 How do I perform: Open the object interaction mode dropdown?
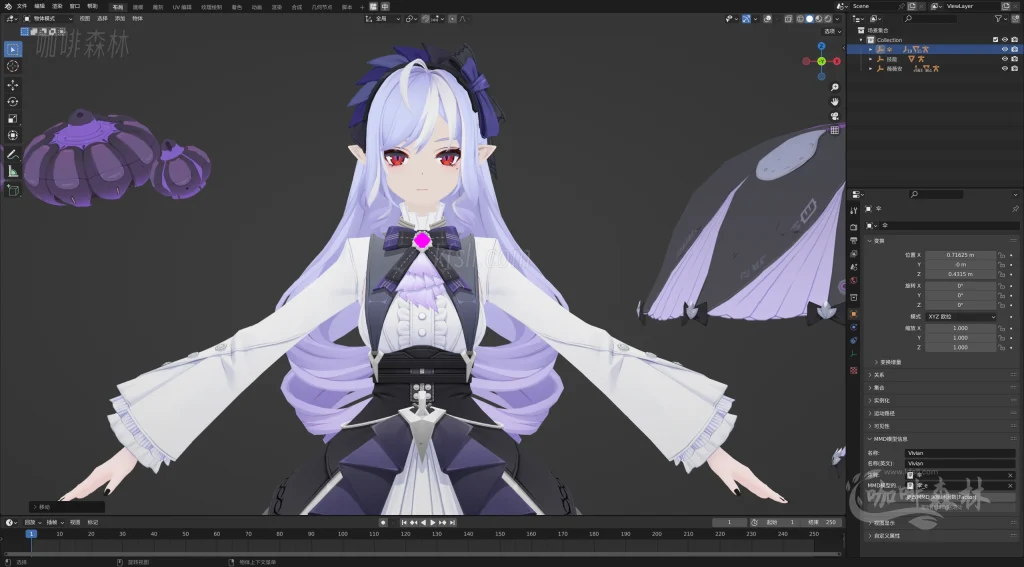point(48,19)
